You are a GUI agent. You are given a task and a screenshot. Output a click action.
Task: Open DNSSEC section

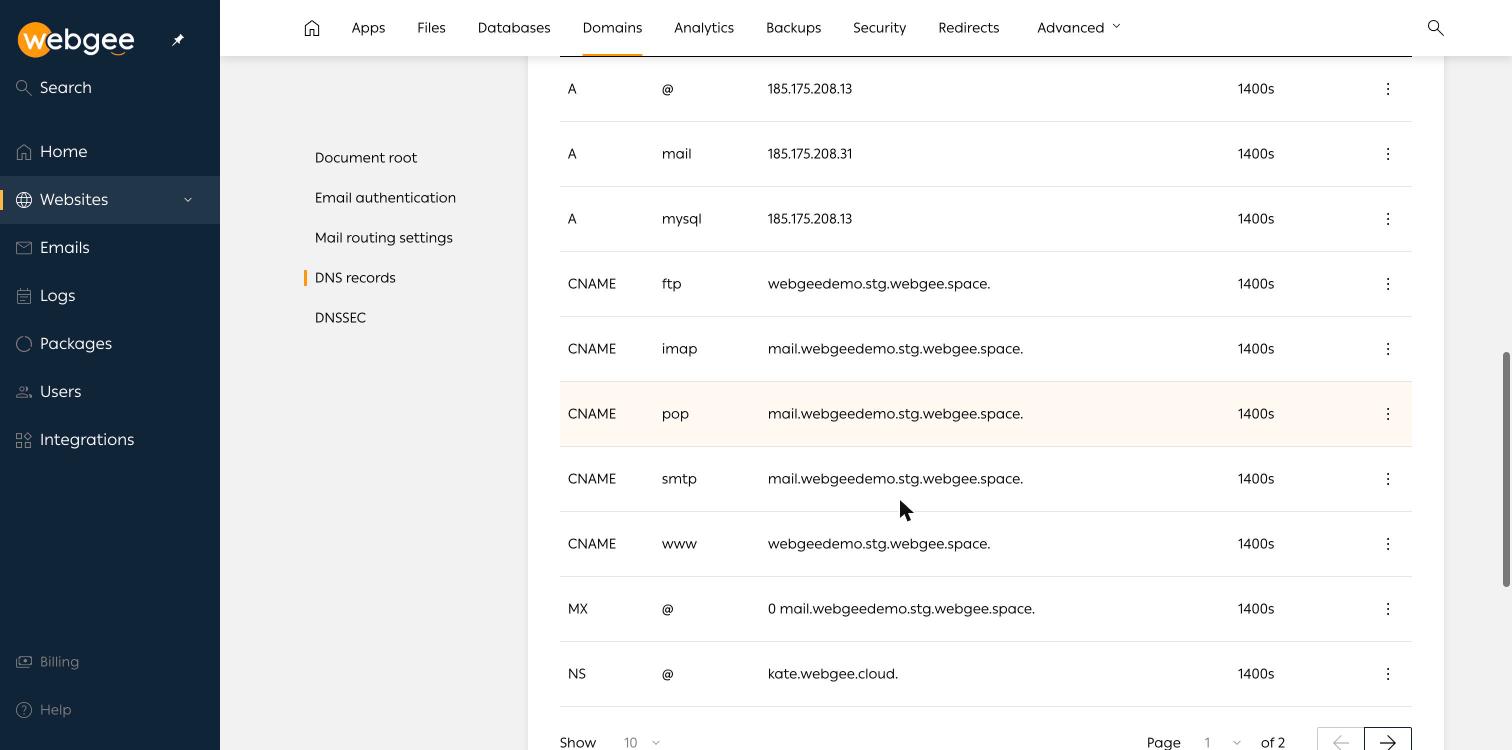pos(340,318)
